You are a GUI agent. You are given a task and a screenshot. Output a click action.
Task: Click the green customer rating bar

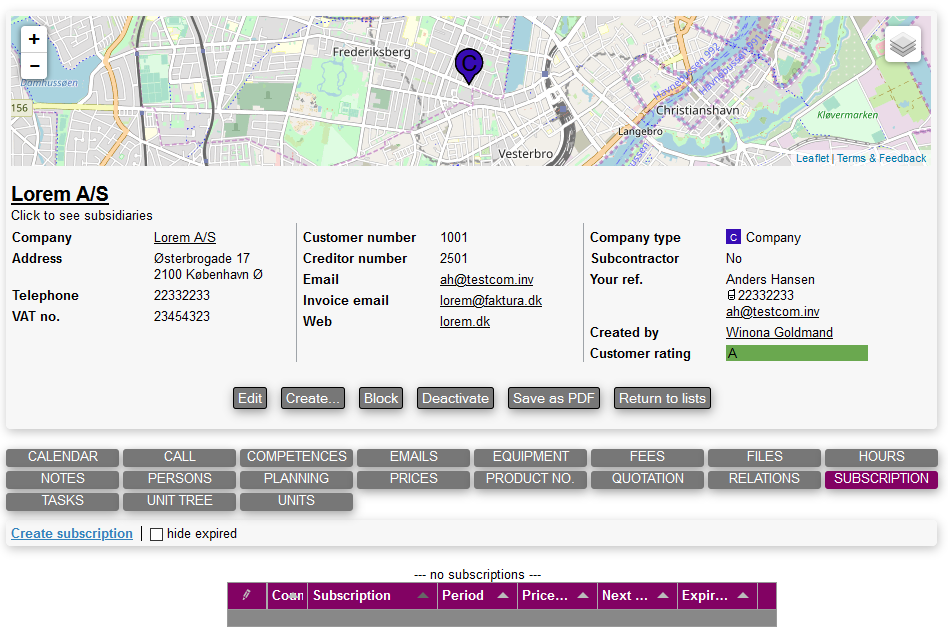796,353
